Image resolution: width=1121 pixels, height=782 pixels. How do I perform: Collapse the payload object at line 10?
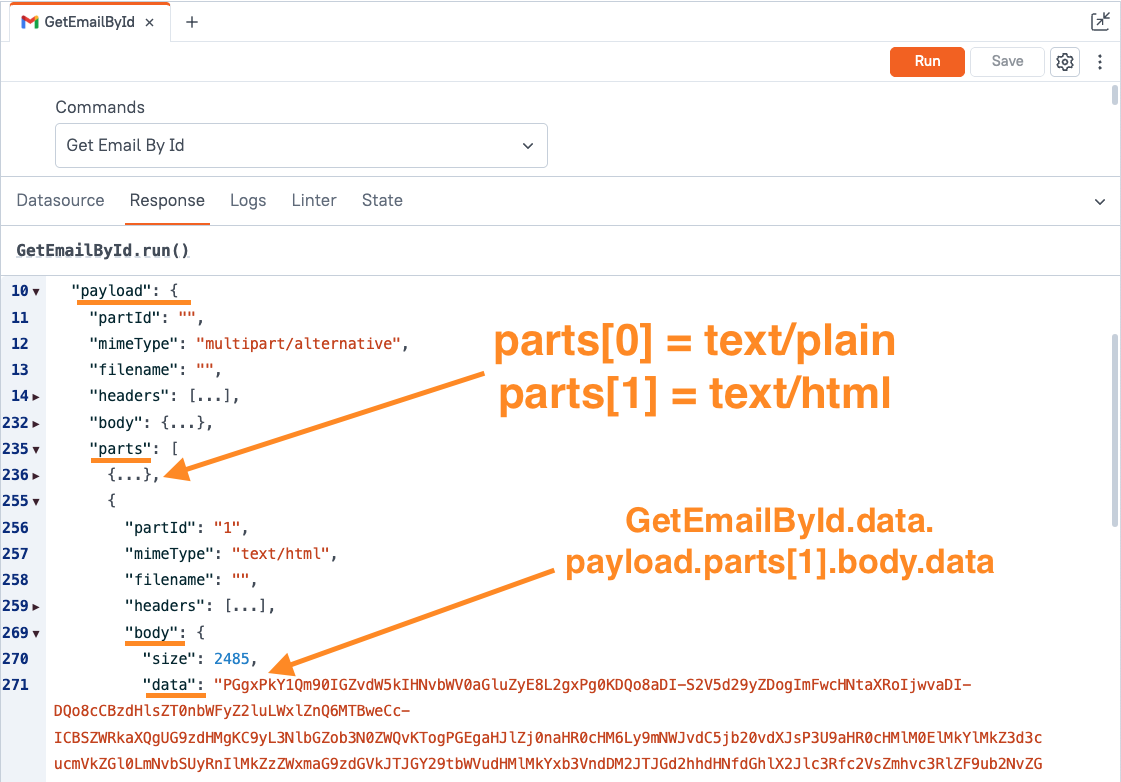click(x=37, y=292)
